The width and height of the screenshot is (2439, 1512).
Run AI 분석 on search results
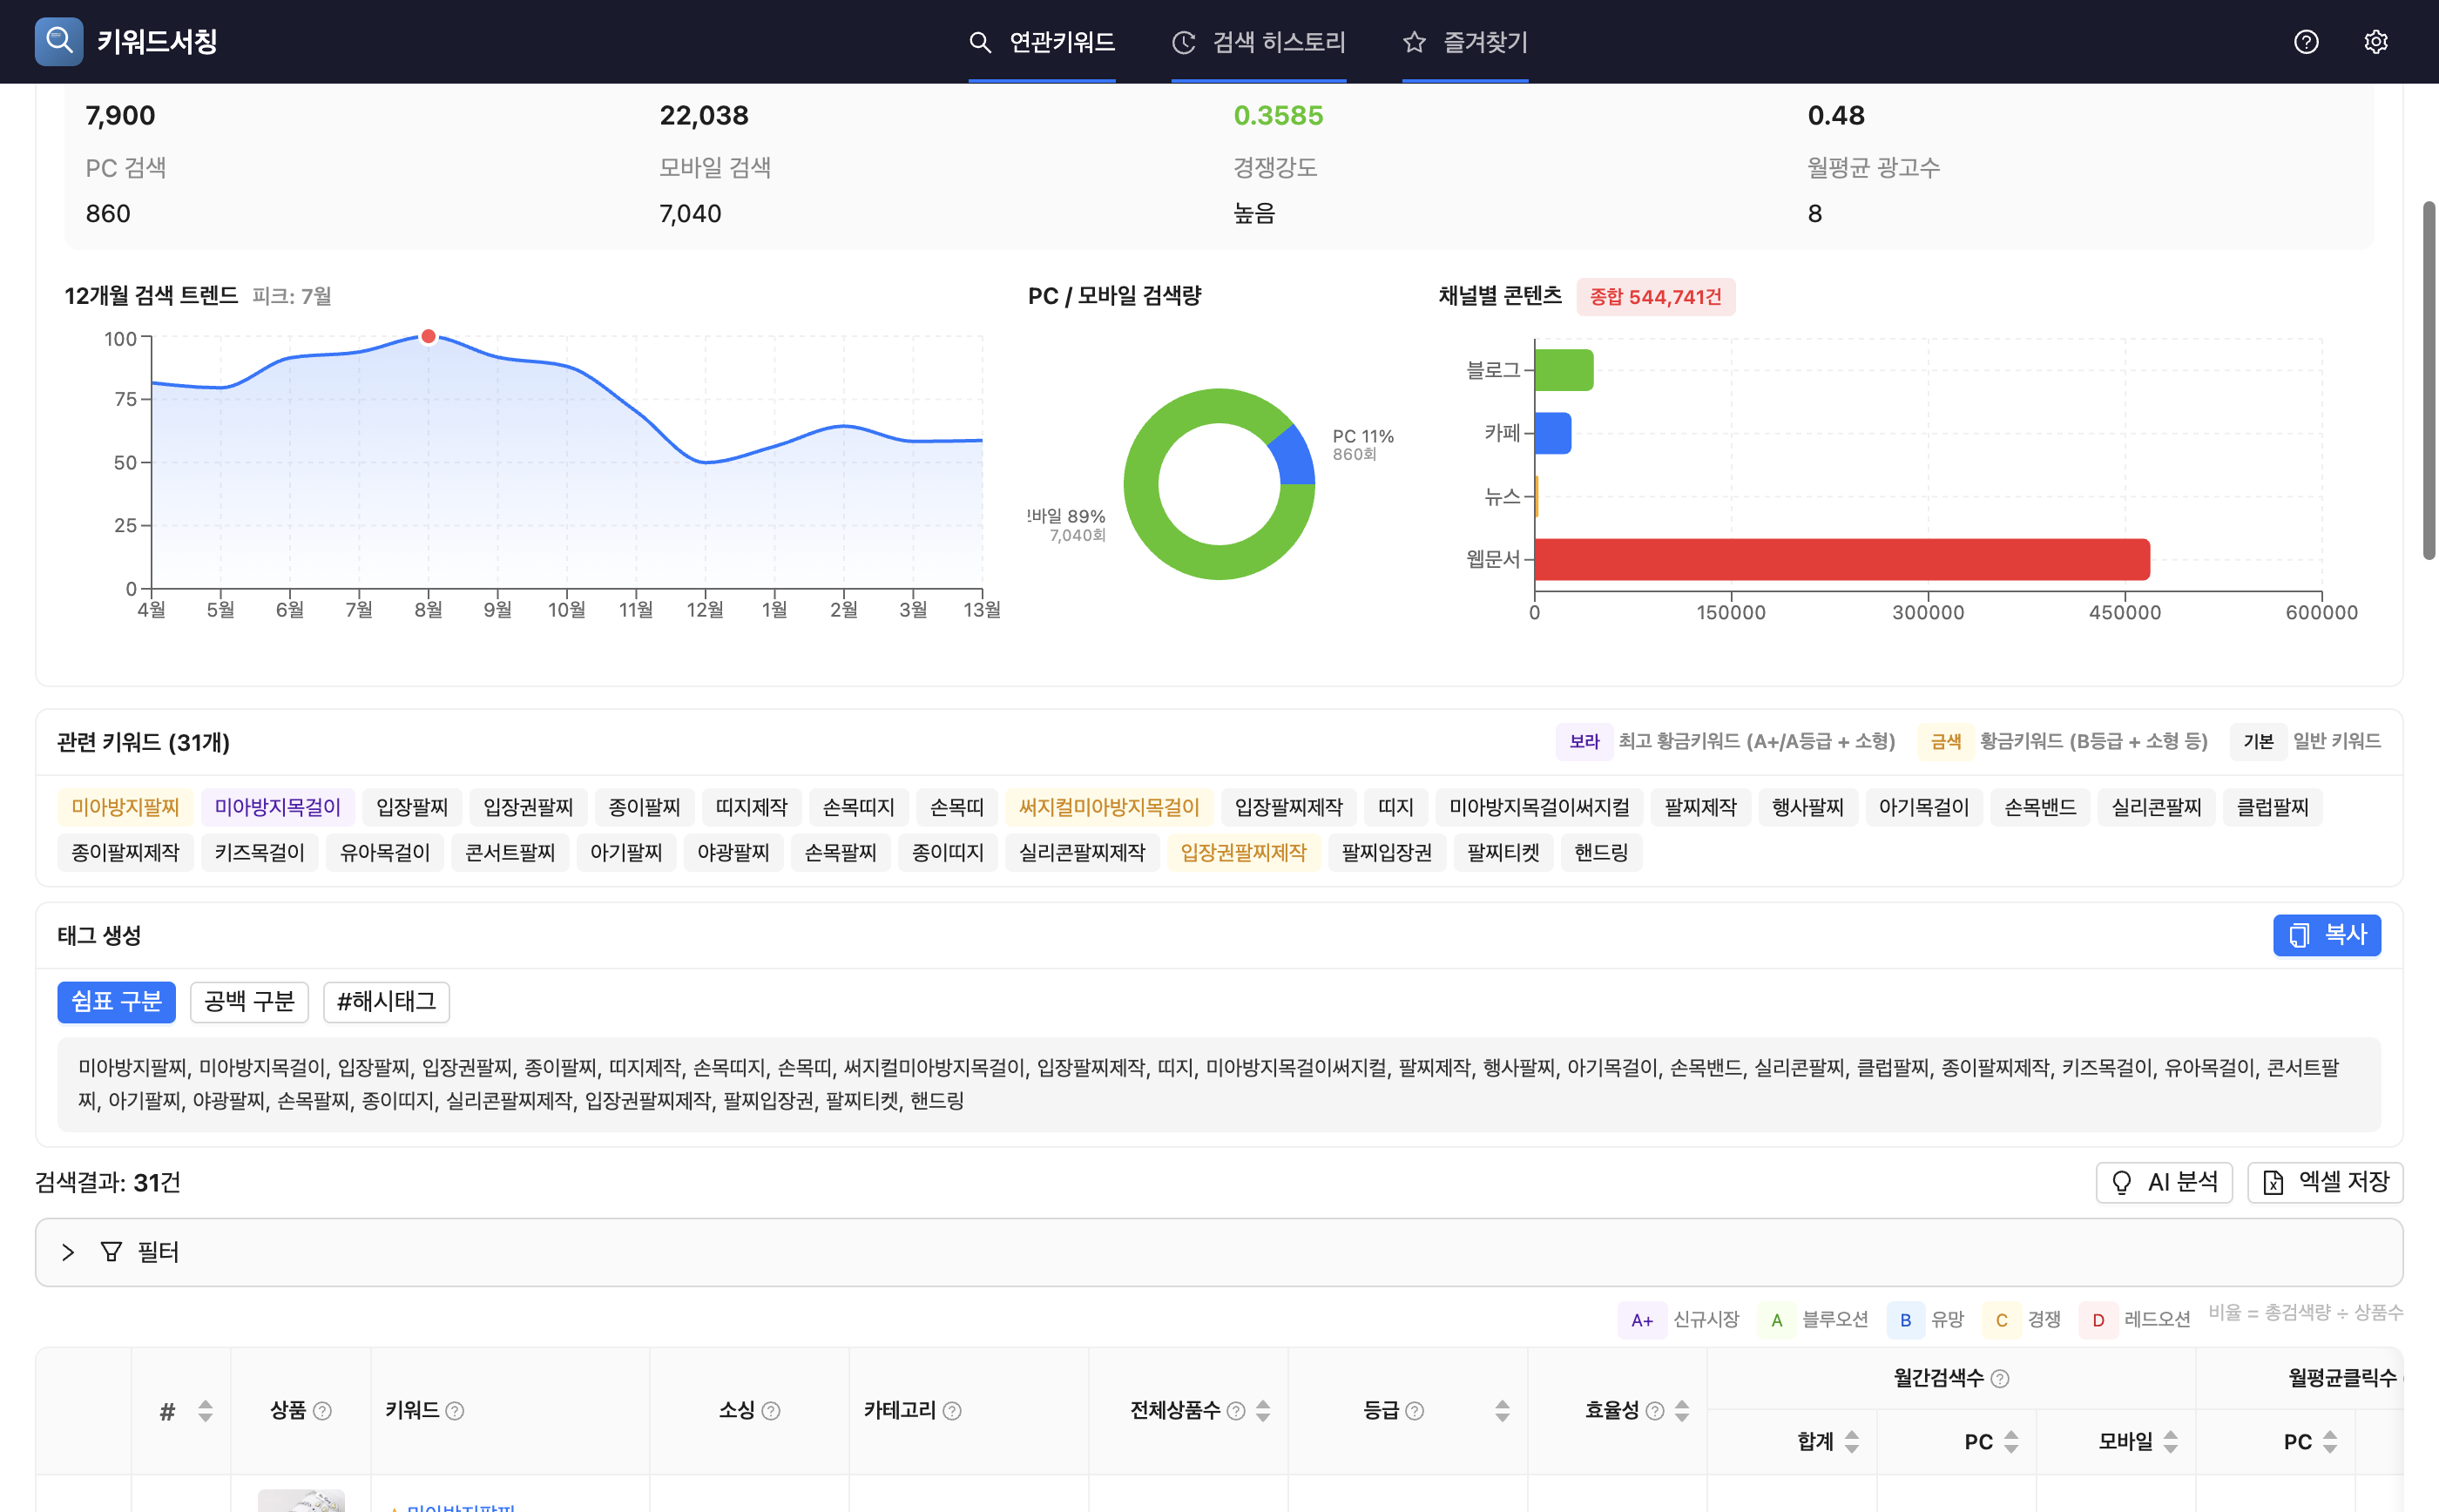tap(2164, 1182)
